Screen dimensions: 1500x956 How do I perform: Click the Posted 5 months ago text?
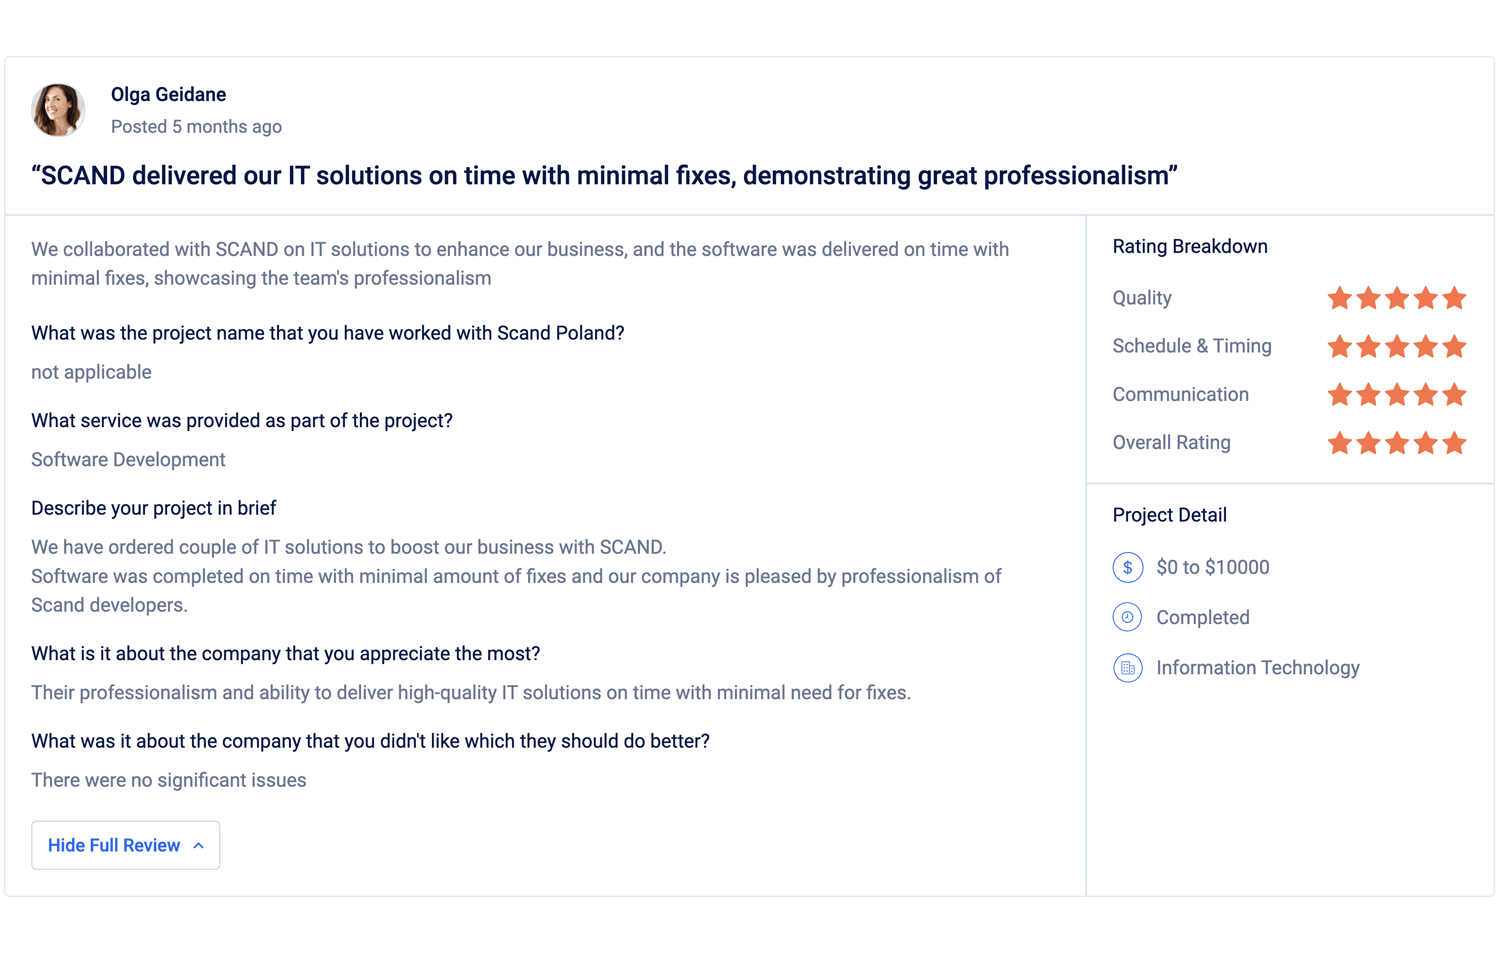point(196,126)
